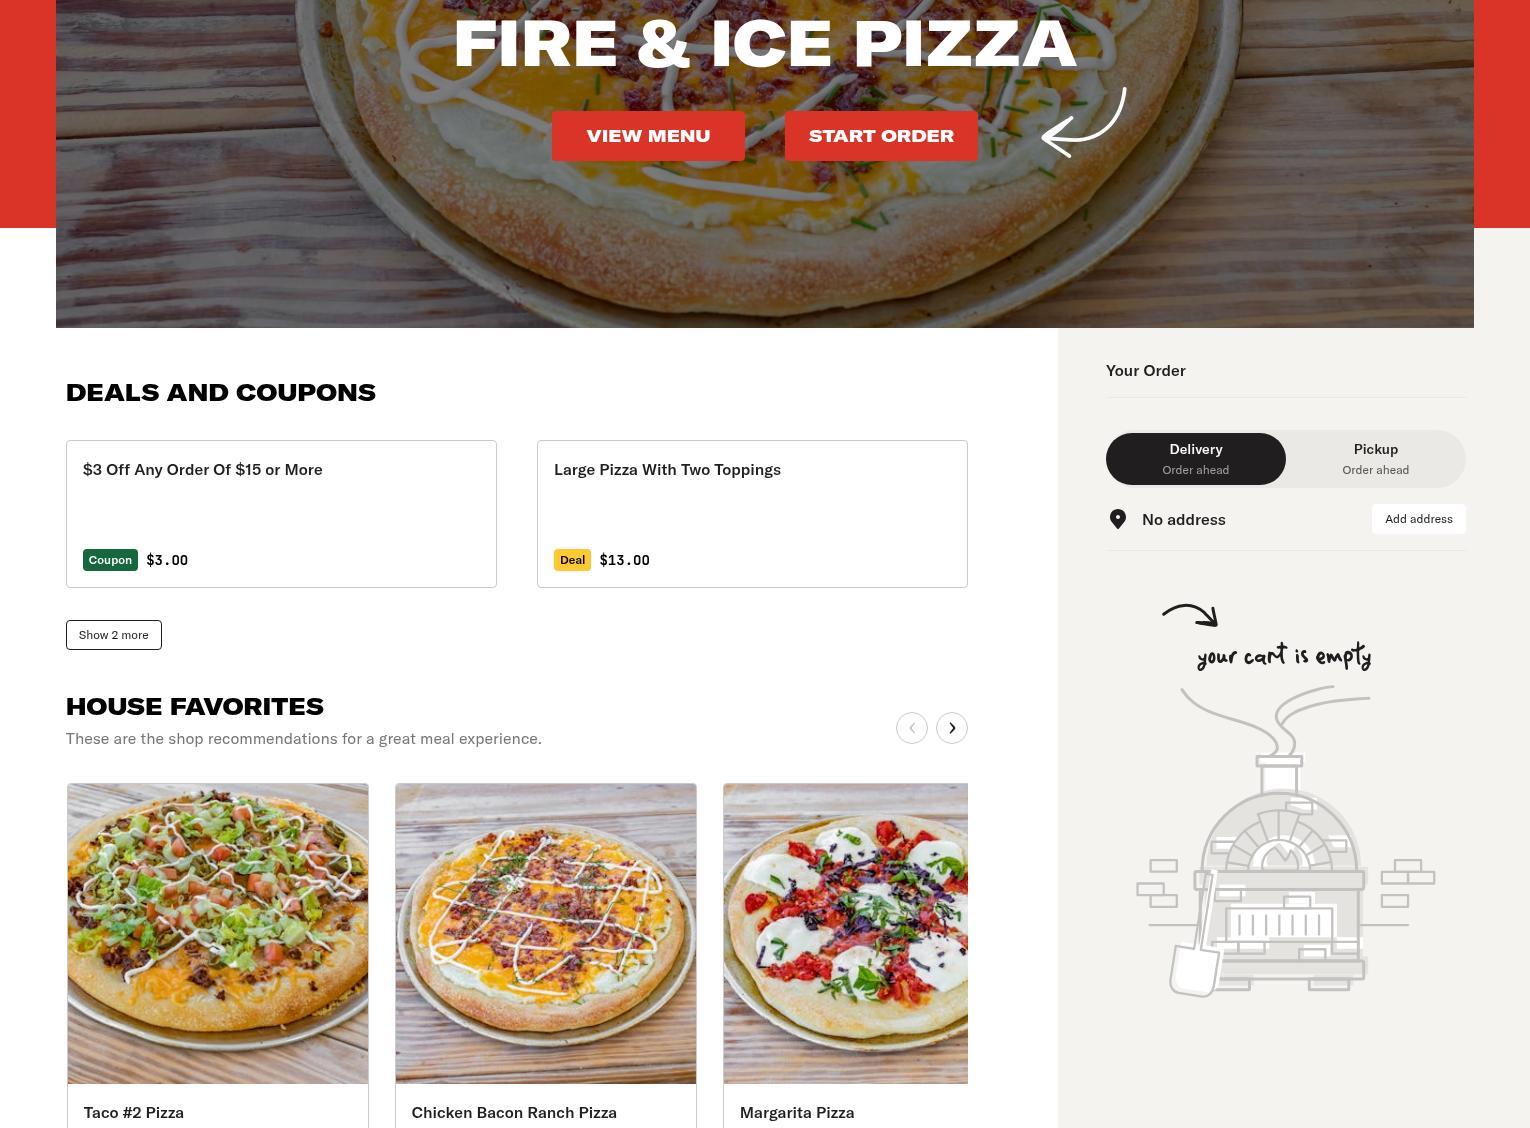Image resolution: width=1530 pixels, height=1128 pixels.
Task: Click the Start Order button
Action: pos(881,136)
